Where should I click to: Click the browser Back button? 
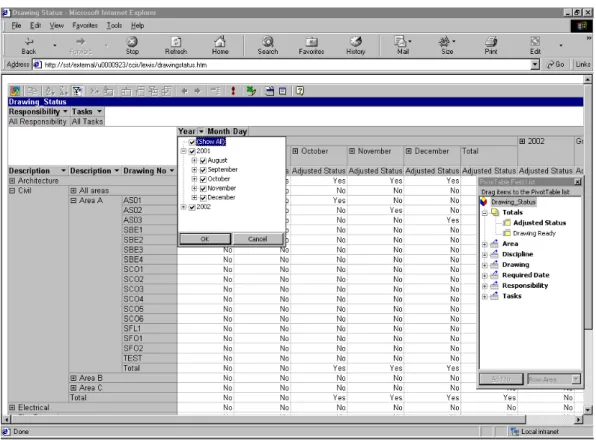[x=29, y=46]
